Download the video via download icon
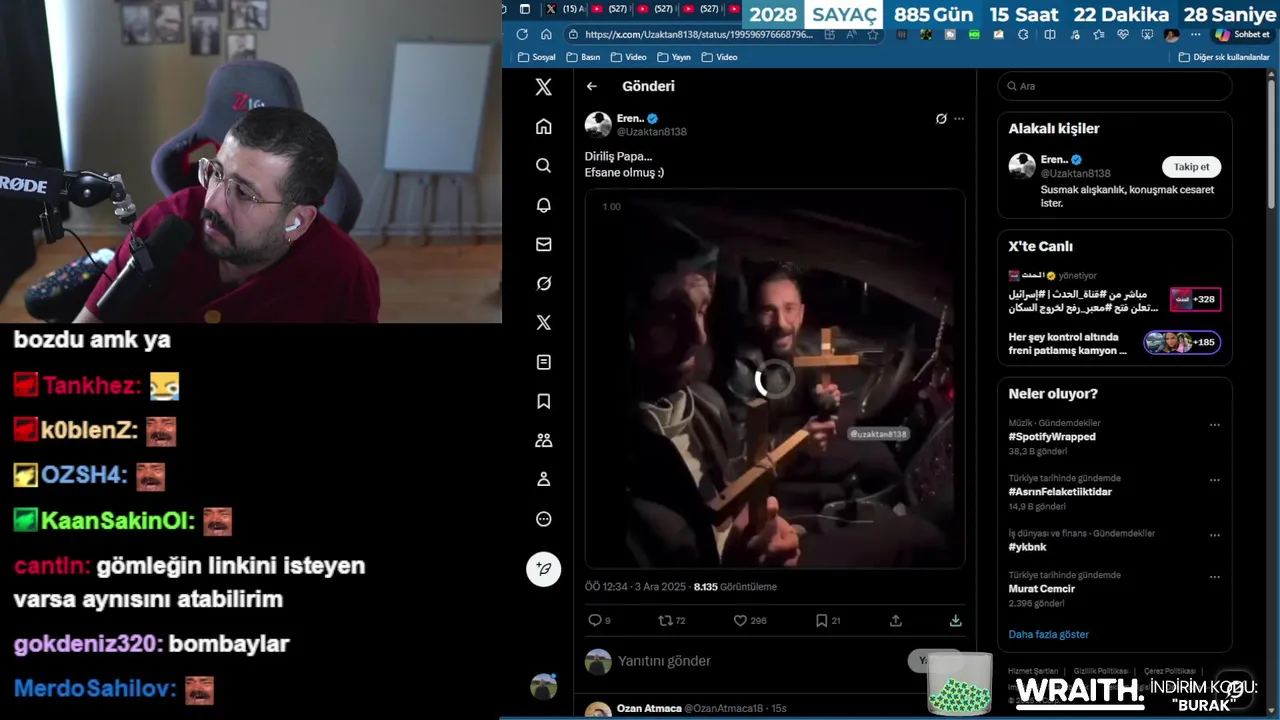The width and height of the screenshot is (1280, 720). click(955, 620)
